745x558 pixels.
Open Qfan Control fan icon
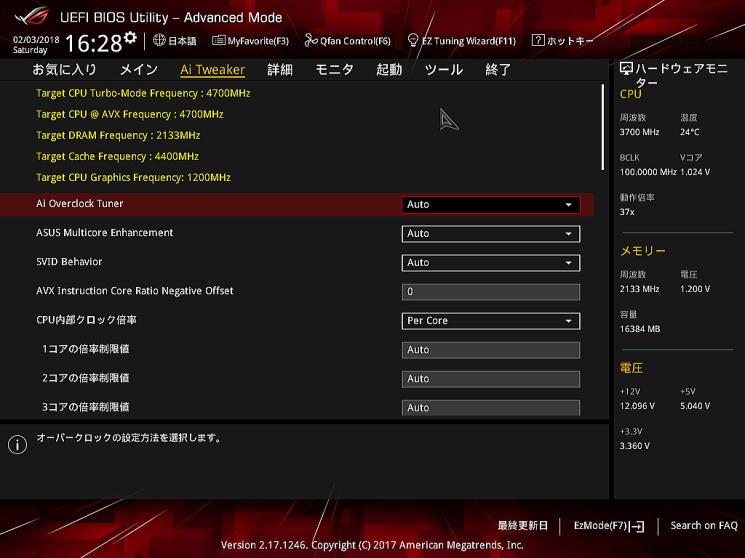click(311, 40)
